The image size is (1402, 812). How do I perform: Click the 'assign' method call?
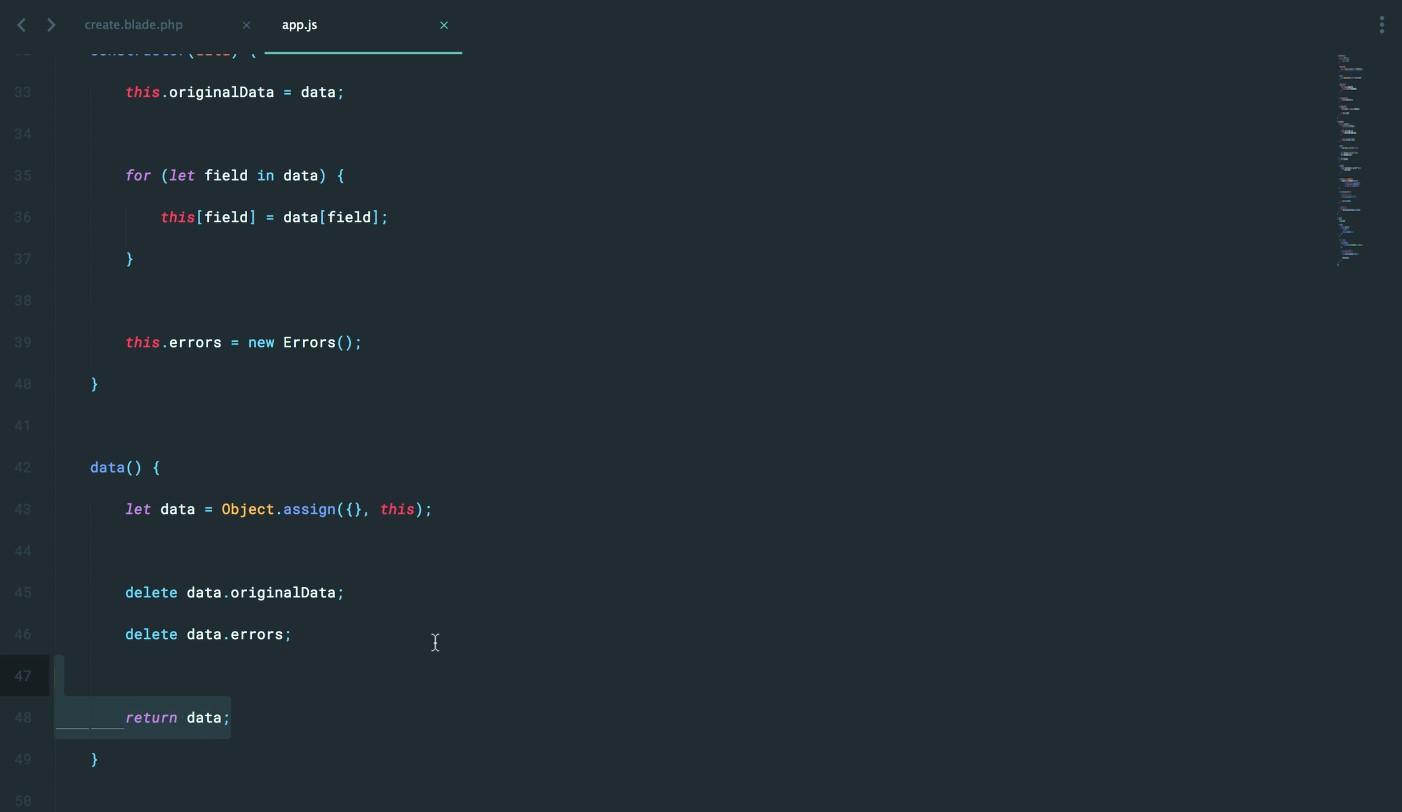coord(309,510)
